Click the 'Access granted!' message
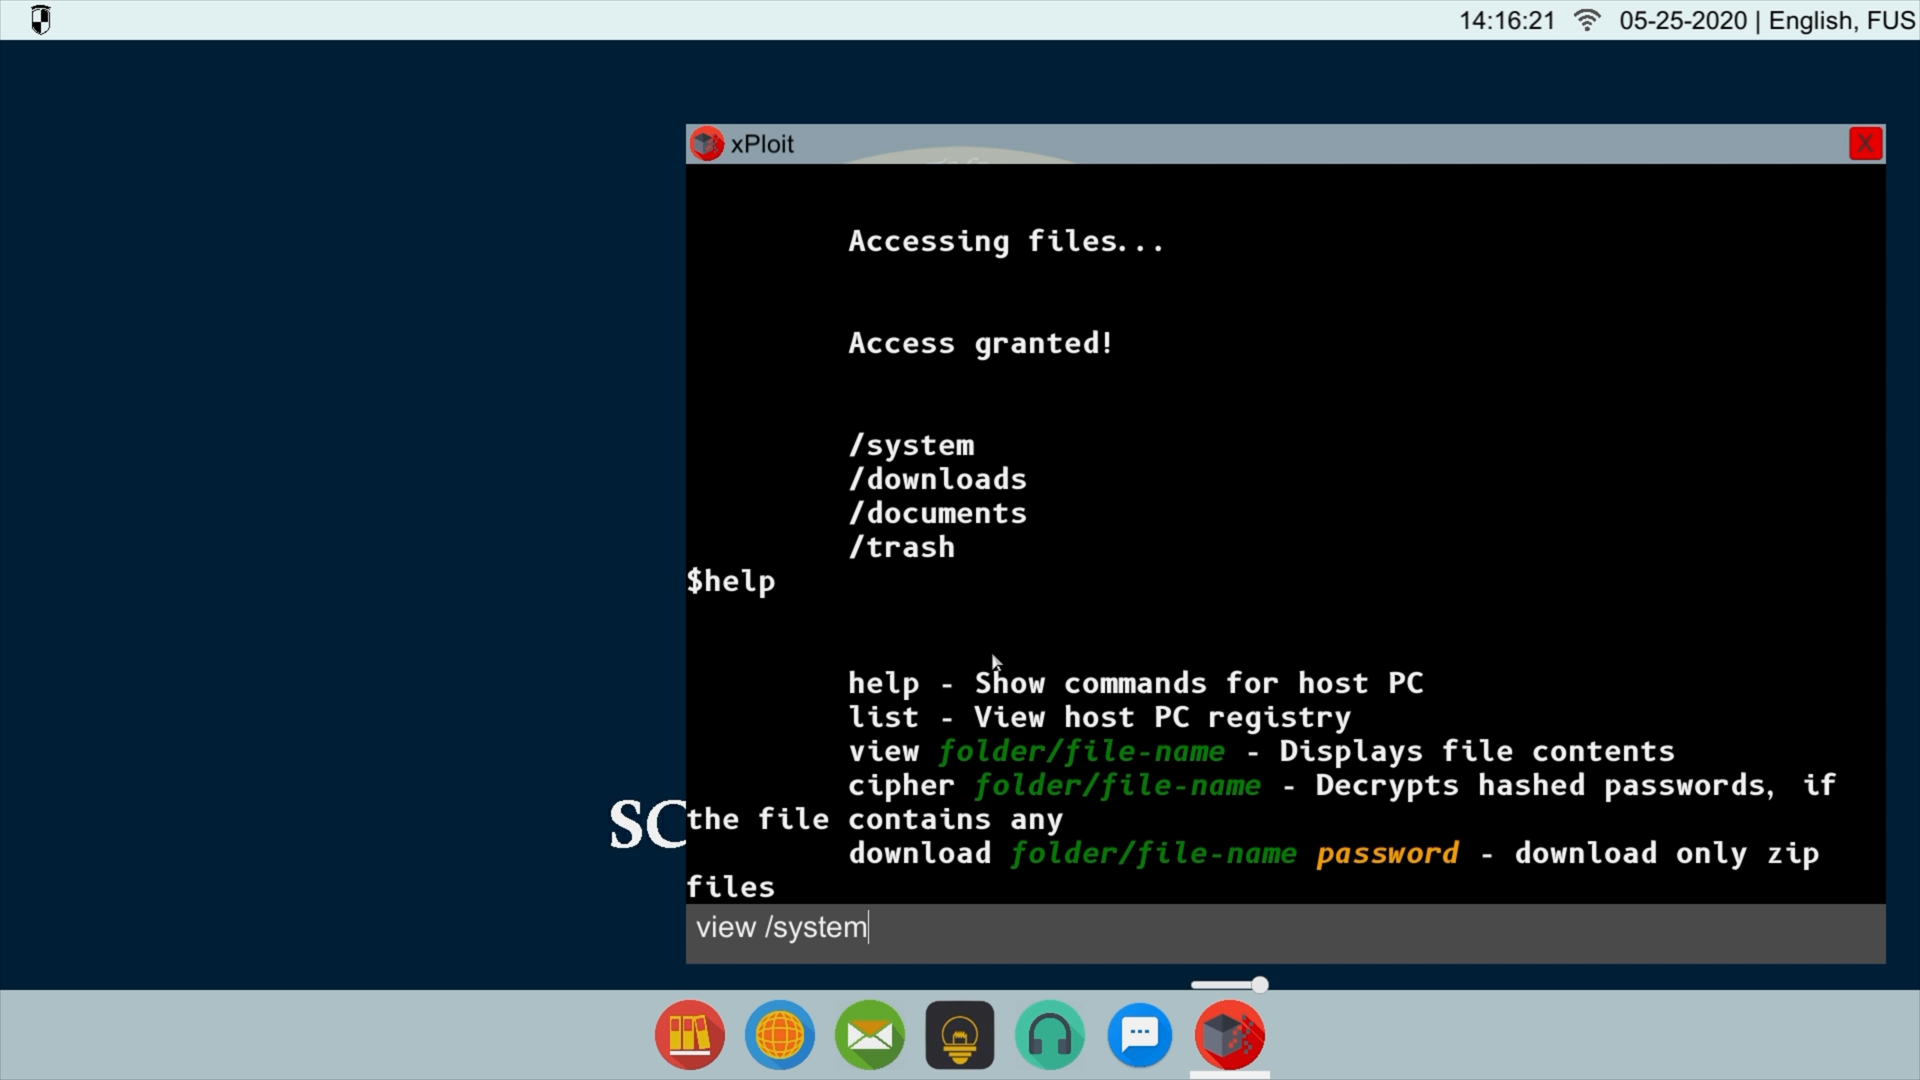 pos(980,344)
